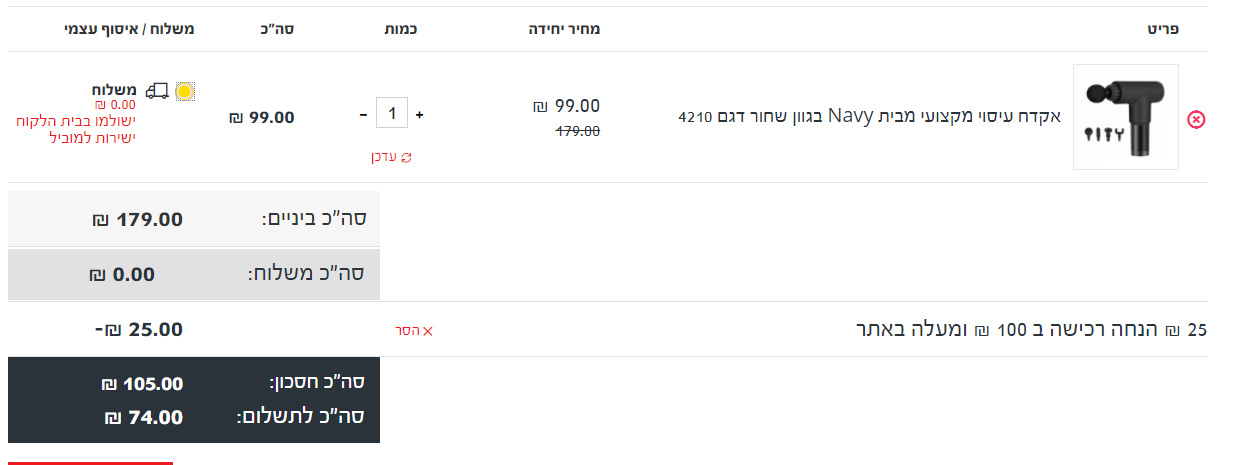Remove the Navy massage gun from cart
1242x465 pixels.
pyautogui.click(x=1196, y=120)
